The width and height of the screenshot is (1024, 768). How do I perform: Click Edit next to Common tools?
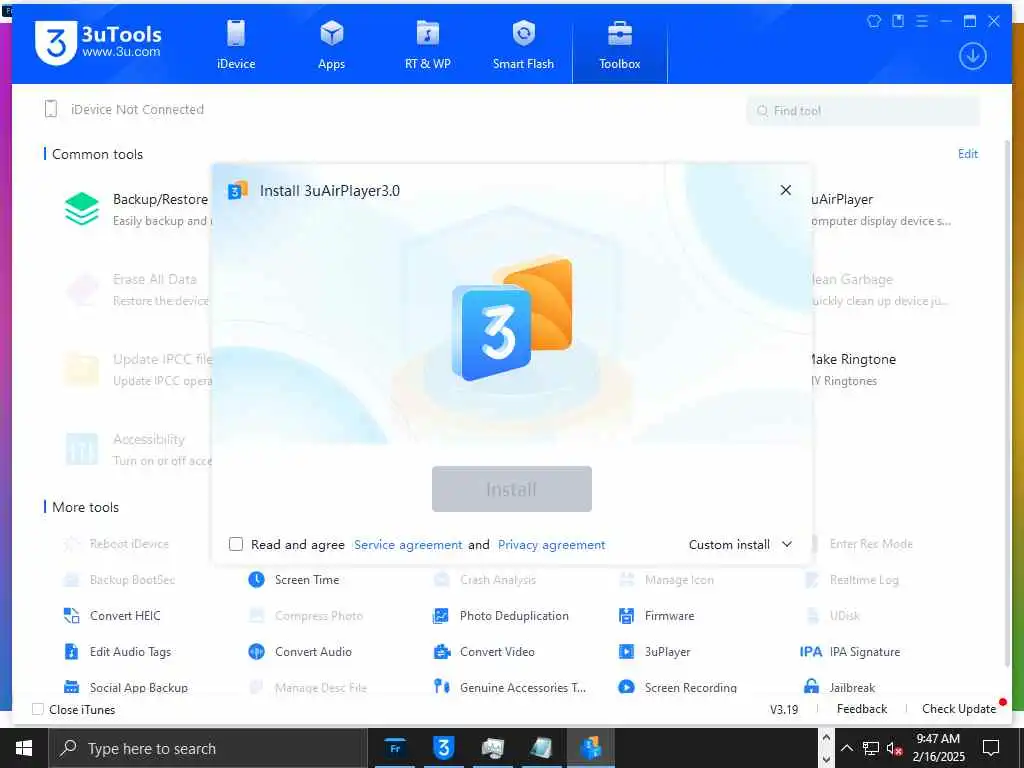(x=967, y=154)
